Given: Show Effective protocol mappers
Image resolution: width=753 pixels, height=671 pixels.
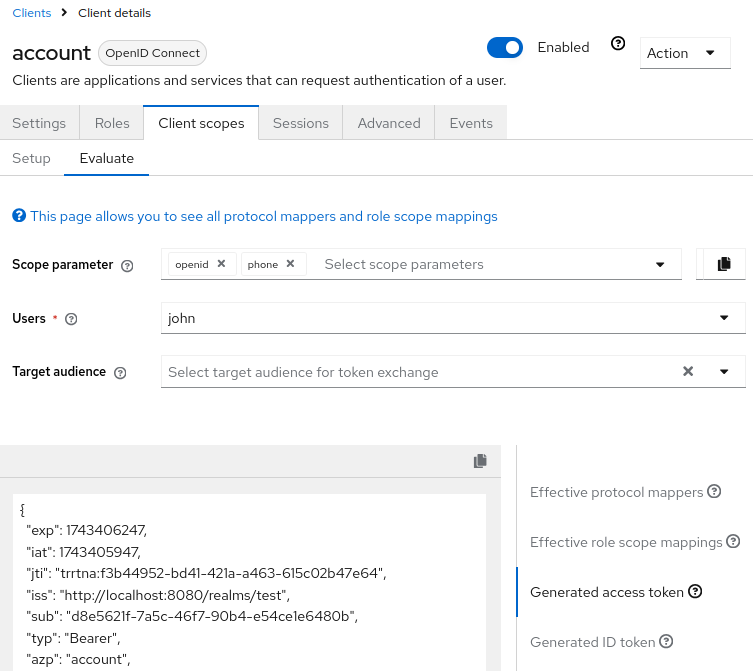Looking at the screenshot, I should point(618,492).
